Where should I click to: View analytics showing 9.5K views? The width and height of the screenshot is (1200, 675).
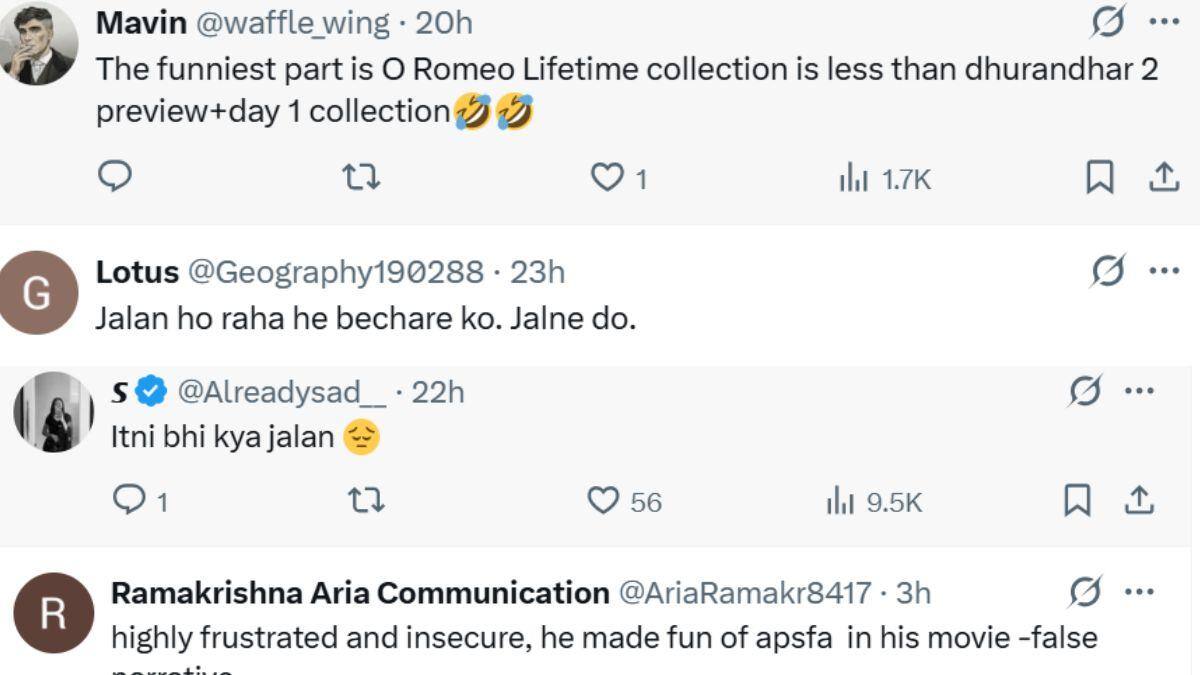click(x=874, y=501)
